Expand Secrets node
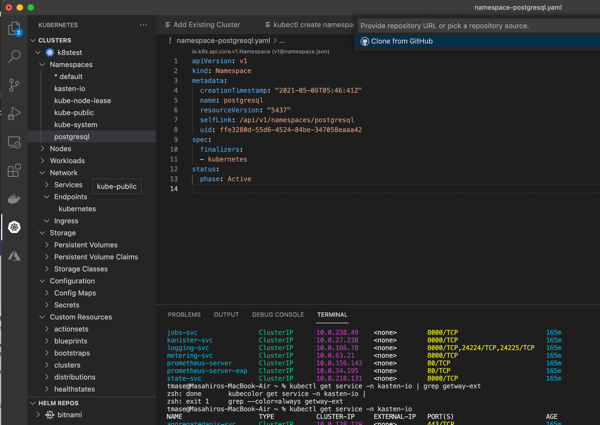Image resolution: width=600 pixels, height=425 pixels. tap(47, 305)
